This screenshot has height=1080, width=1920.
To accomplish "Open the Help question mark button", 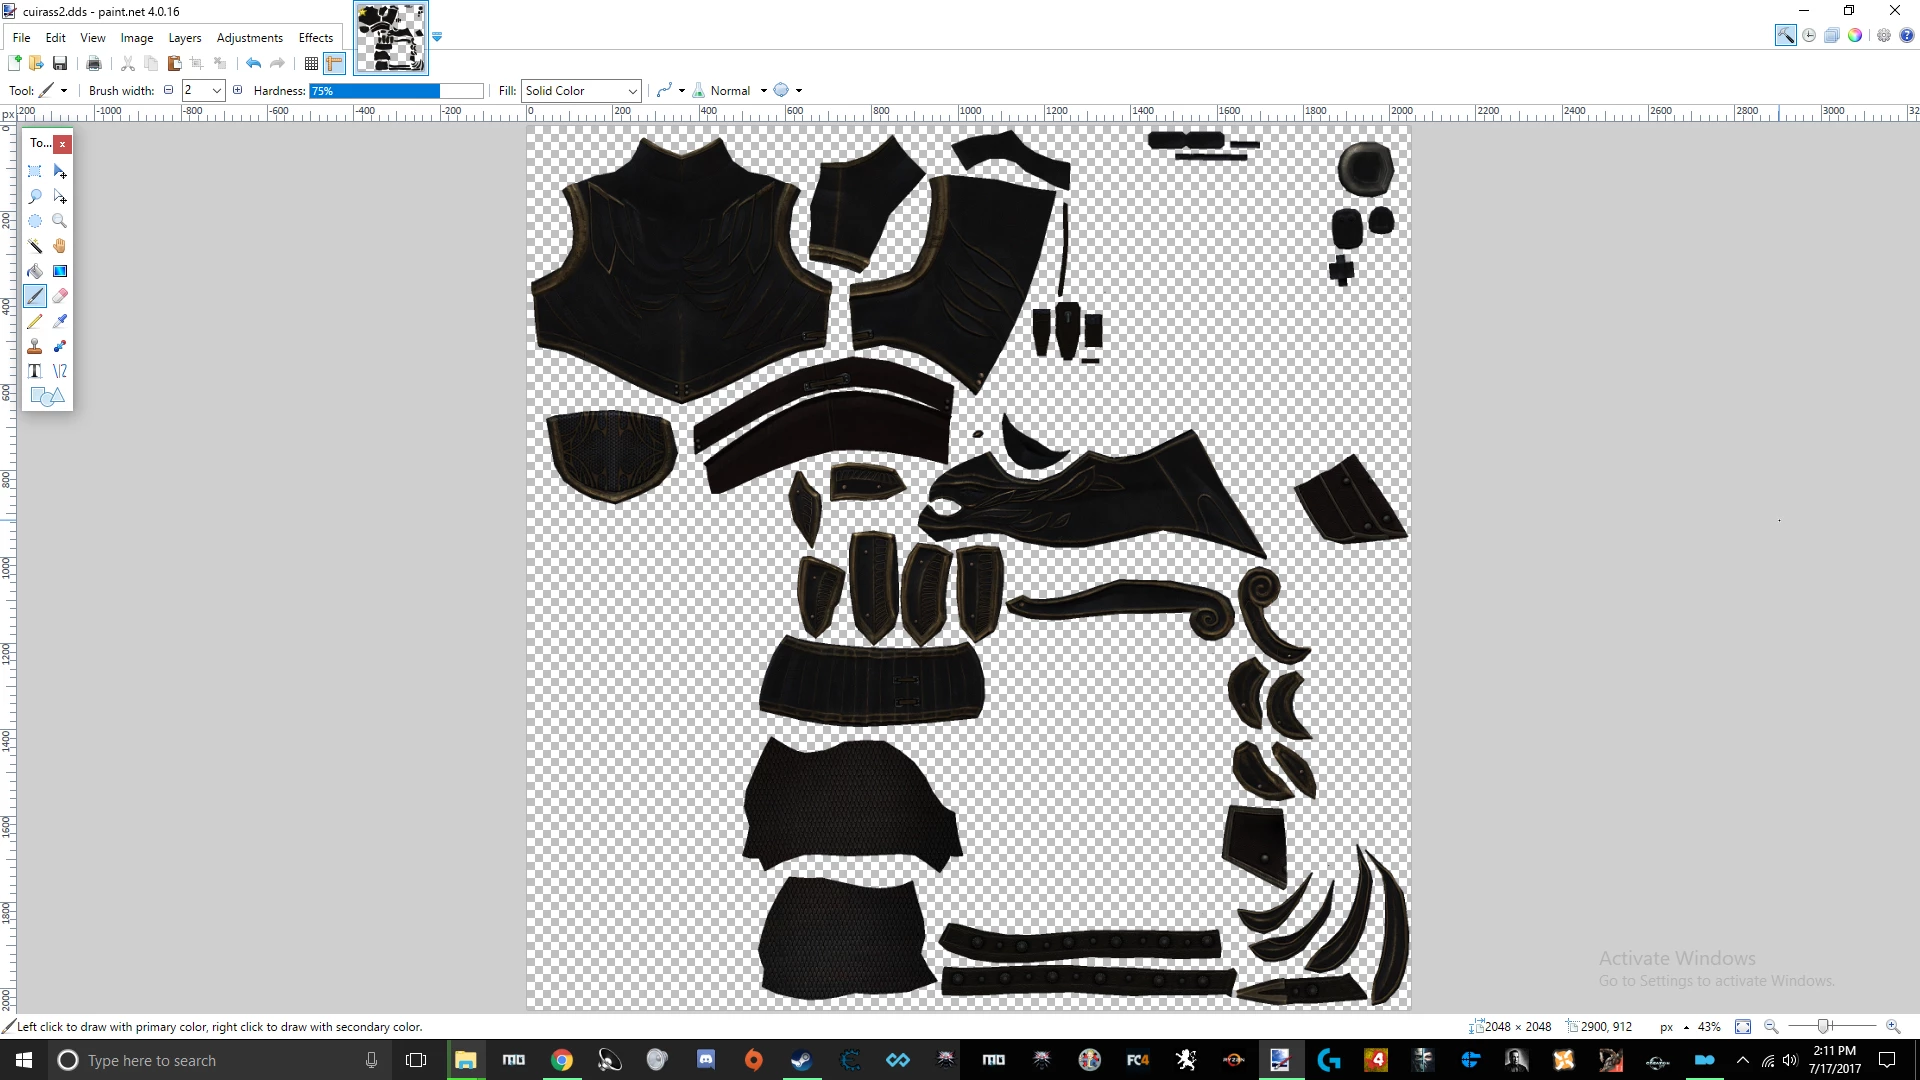I will pyautogui.click(x=1907, y=35).
